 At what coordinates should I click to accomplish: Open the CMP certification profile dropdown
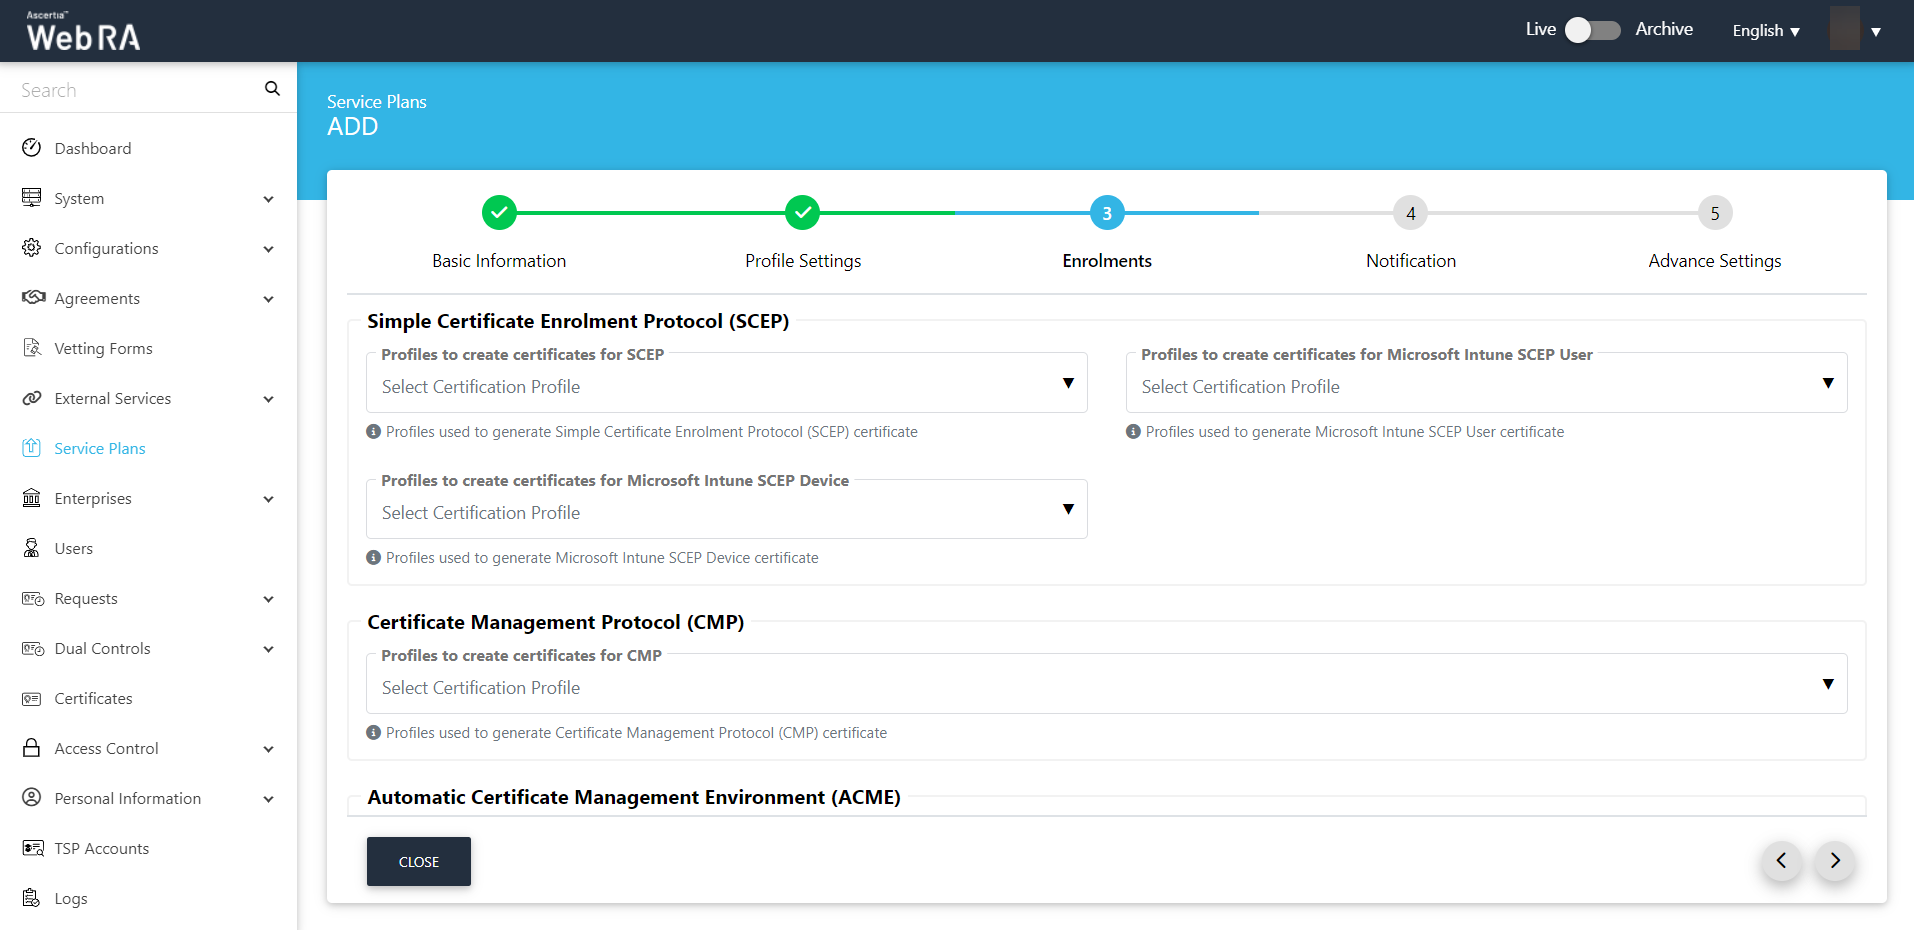(1106, 687)
